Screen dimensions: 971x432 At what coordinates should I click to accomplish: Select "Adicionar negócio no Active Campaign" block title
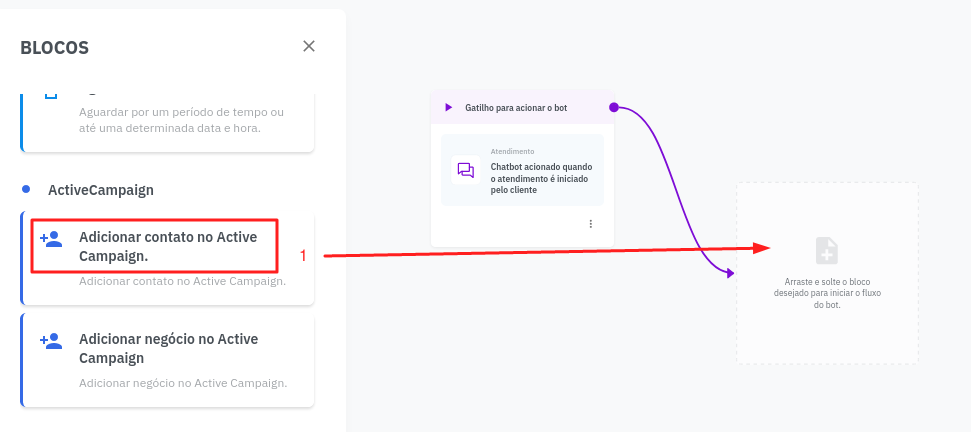(x=168, y=348)
